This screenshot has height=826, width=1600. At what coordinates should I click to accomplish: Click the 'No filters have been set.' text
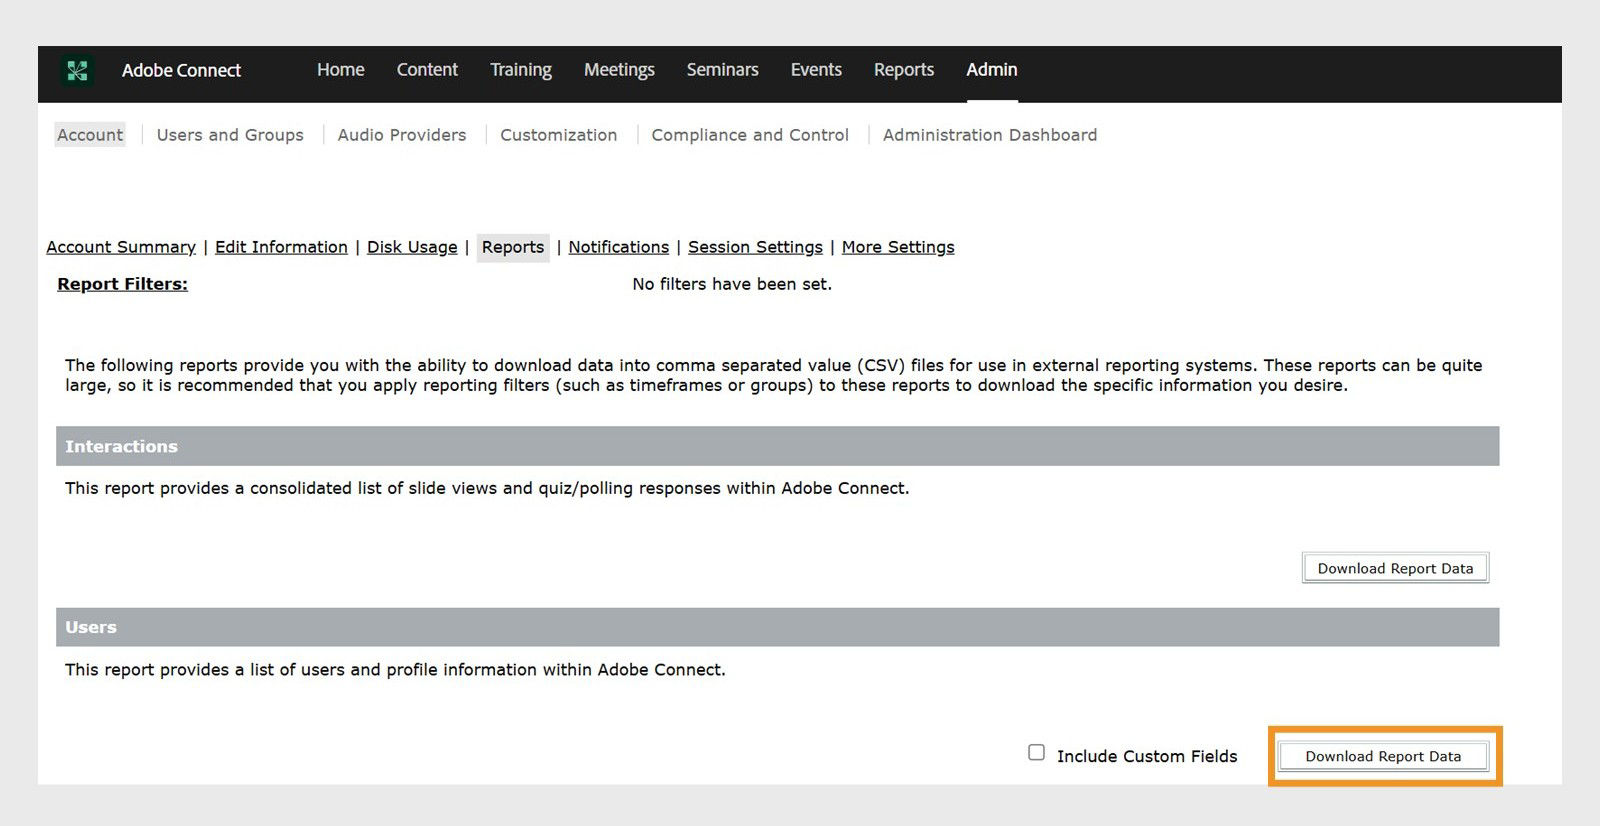pyautogui.click(x=732, y=284)
